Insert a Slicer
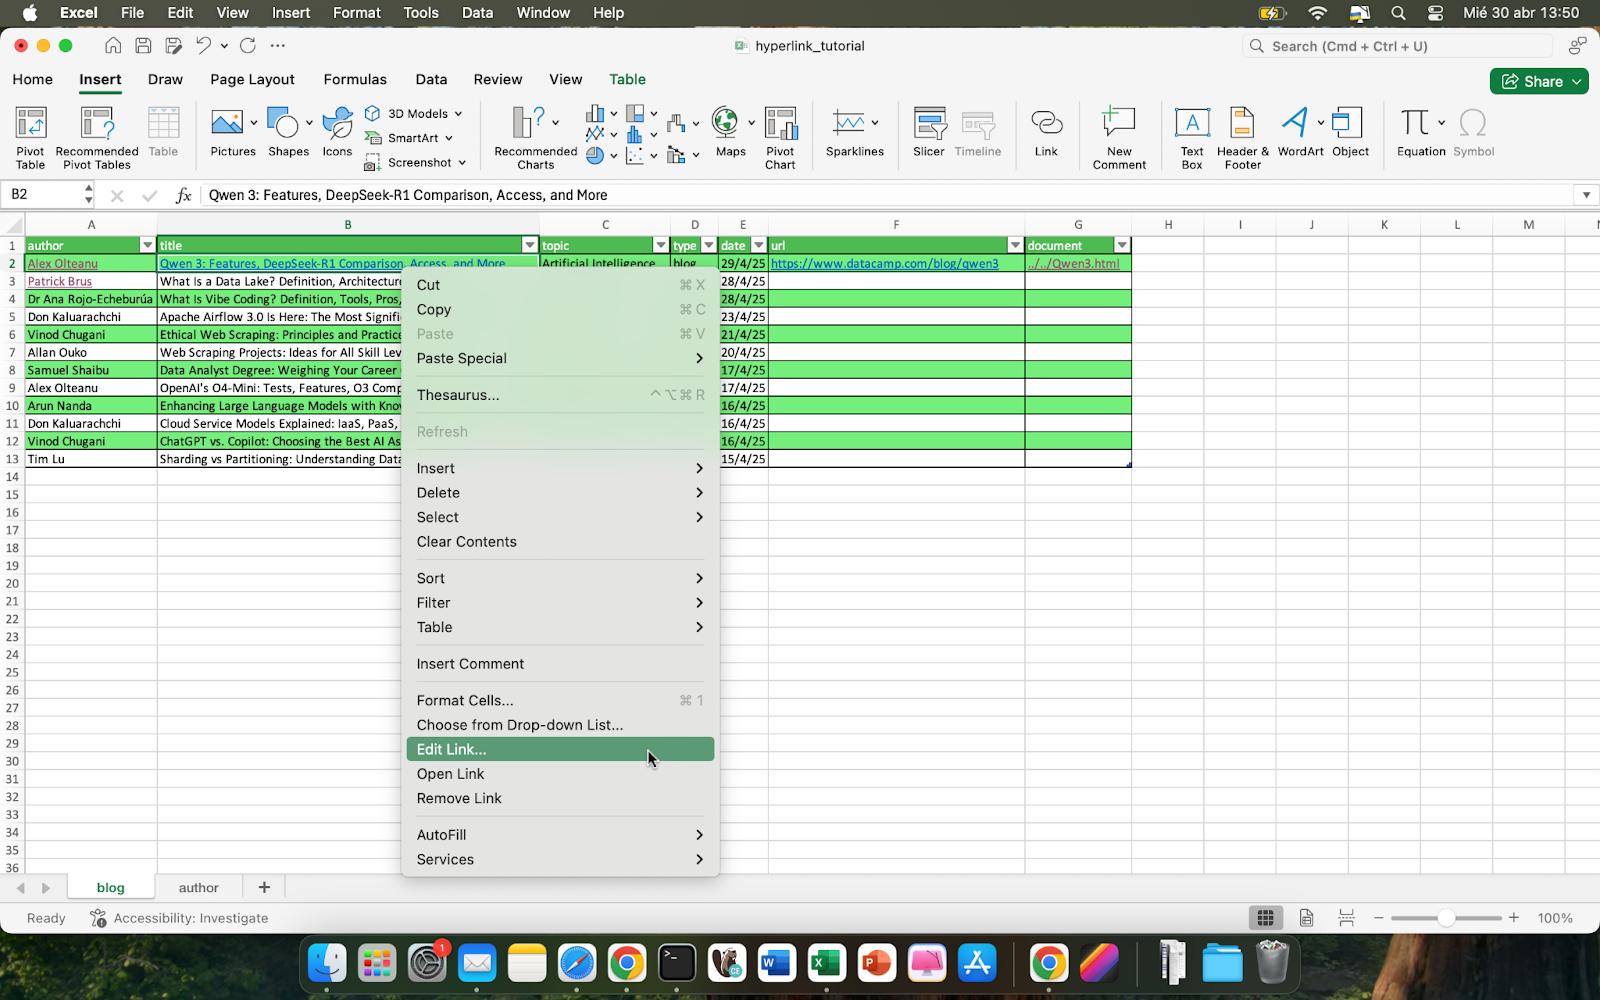Image resolution: width=1600 pixels, height=1000 pixels. (929, 133)
